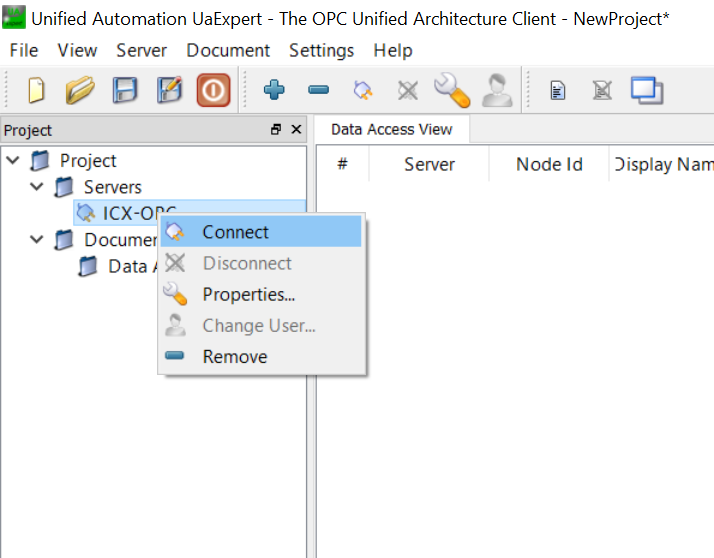
Task: Click the overlapping windows toolbar icon
Action: [647, 91]
